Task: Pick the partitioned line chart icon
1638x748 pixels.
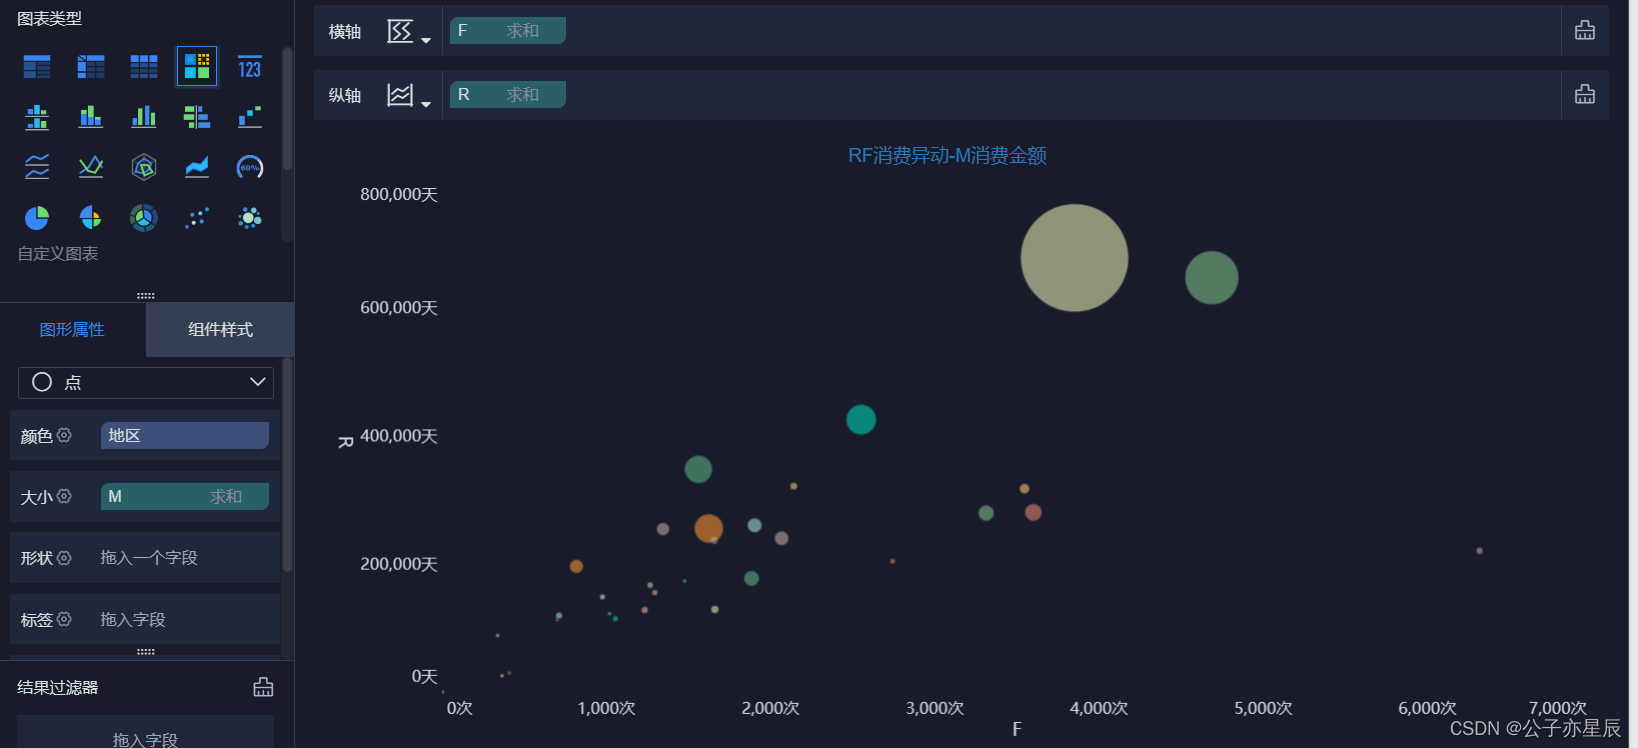Action: click(x=37, y=167)
